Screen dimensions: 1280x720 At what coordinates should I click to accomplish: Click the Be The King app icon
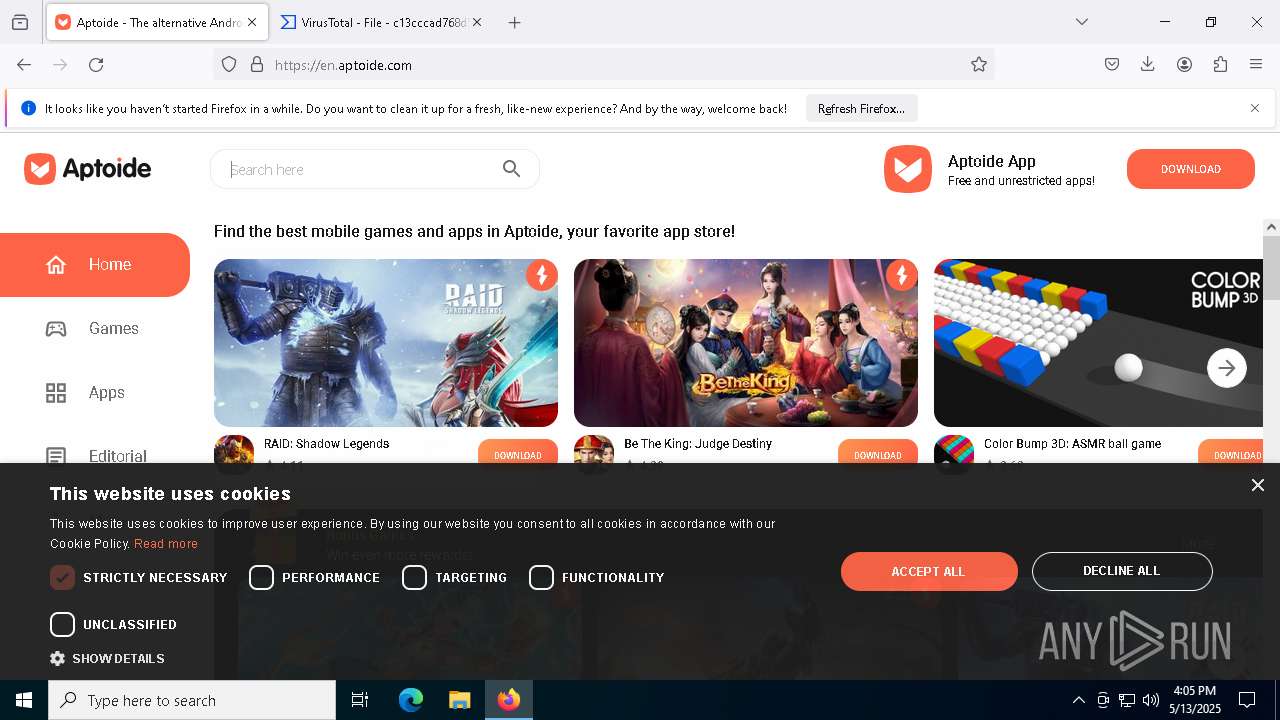click(594, 450)
